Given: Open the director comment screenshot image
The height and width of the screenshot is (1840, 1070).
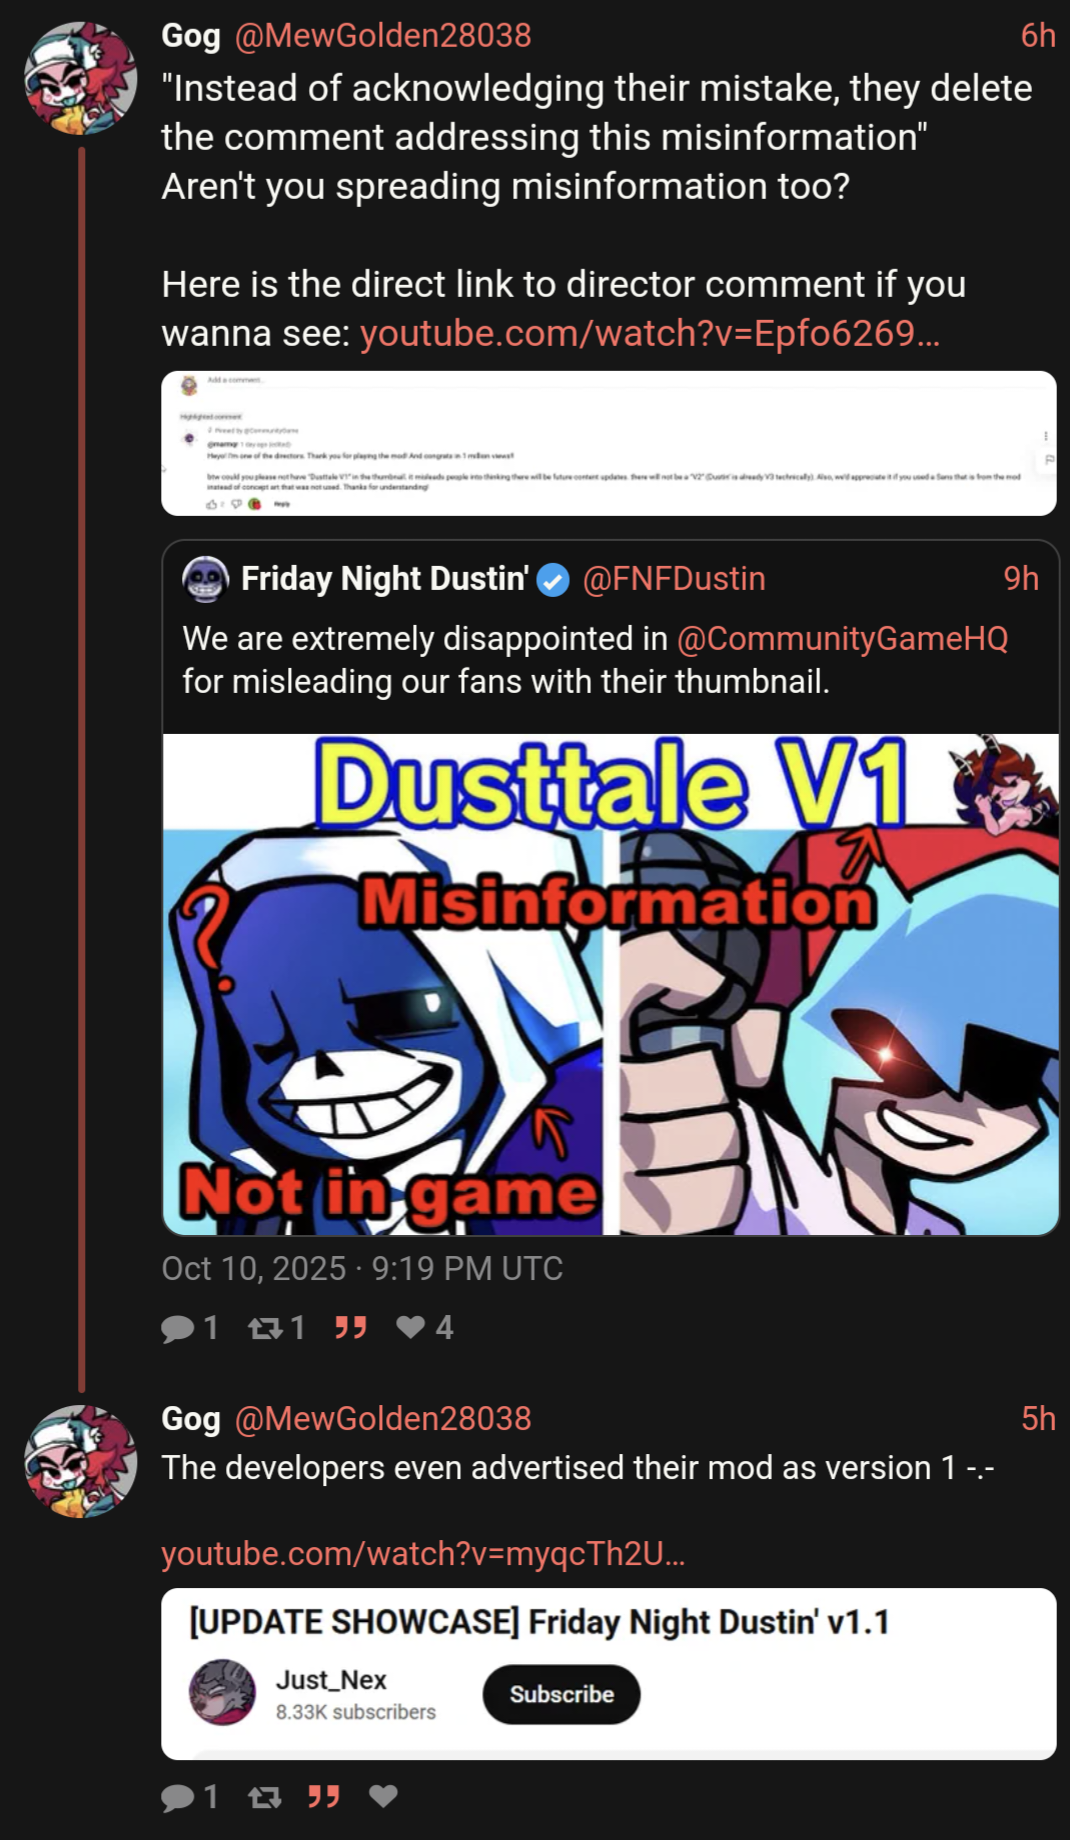Looking at the screenshot, I should click(x=608, y=443).
